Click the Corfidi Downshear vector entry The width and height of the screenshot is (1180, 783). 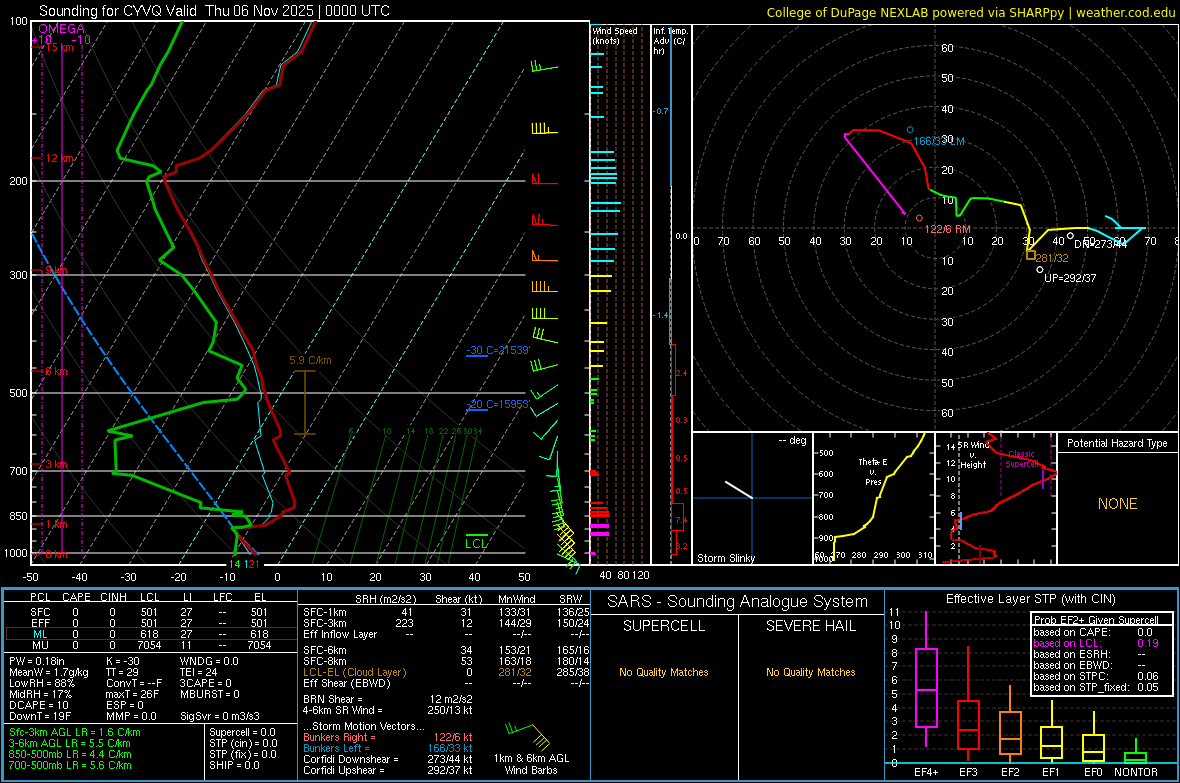(x=388, y=759)
